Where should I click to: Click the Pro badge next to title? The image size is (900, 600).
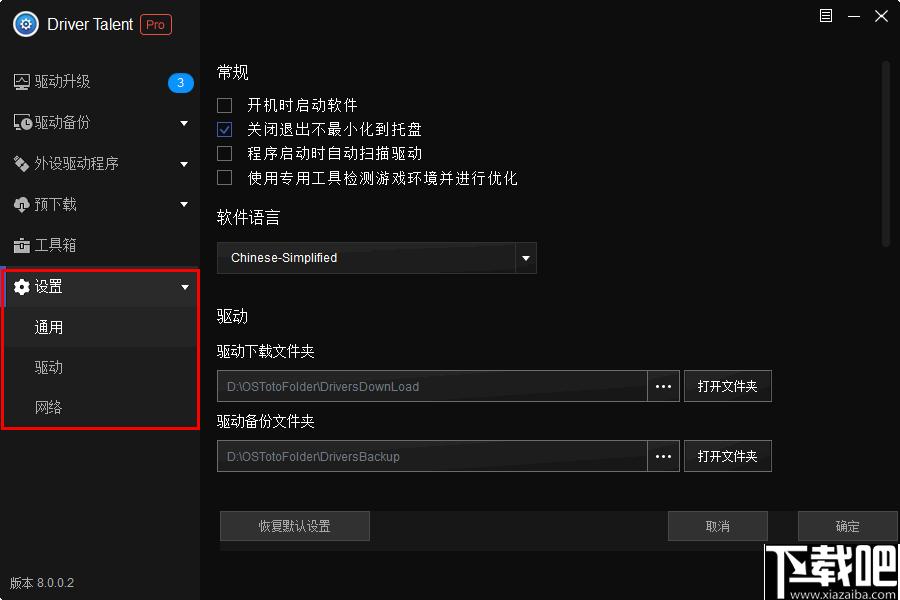pyautogui.click(x=156, y=25)
